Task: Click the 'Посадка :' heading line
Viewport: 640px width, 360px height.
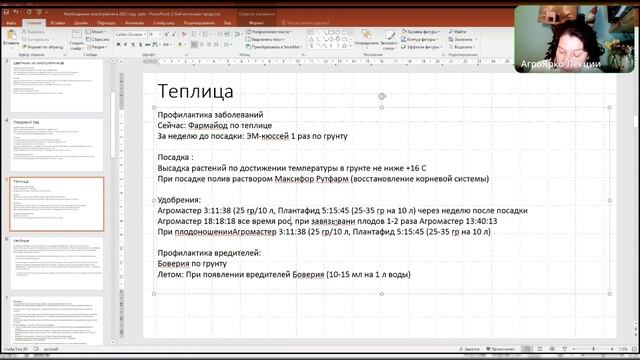Action: (176, 157)
